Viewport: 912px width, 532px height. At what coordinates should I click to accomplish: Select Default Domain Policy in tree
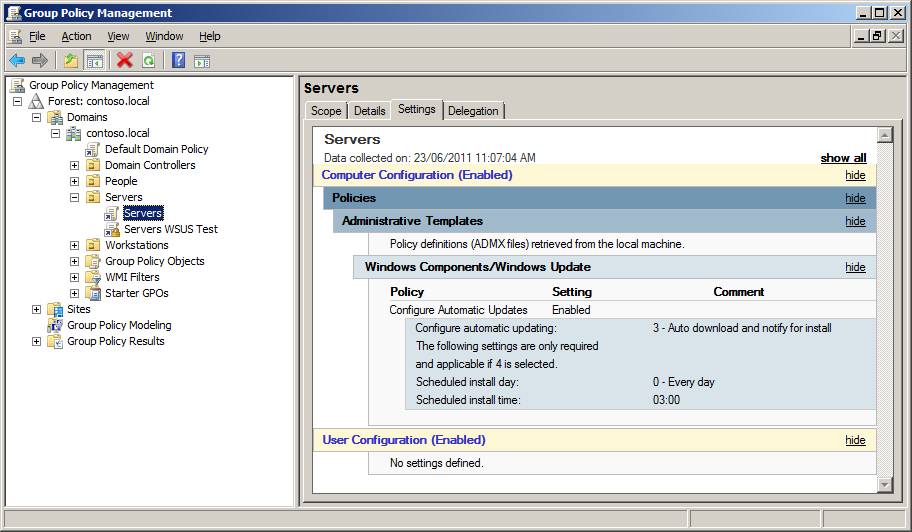[156, 149]
